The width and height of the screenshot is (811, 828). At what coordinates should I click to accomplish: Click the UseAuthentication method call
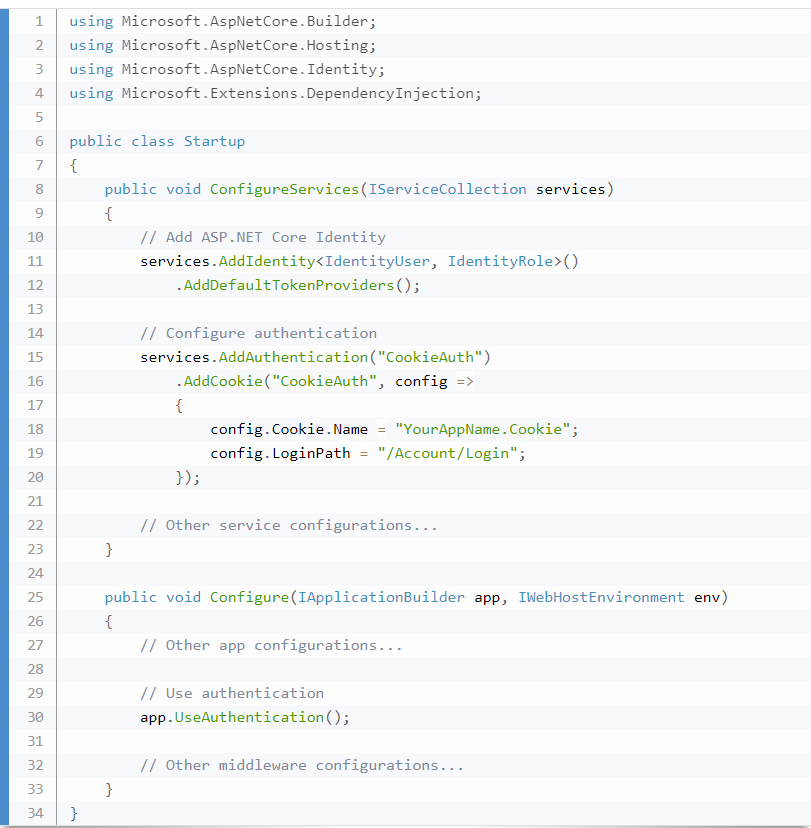click(249, 717)
